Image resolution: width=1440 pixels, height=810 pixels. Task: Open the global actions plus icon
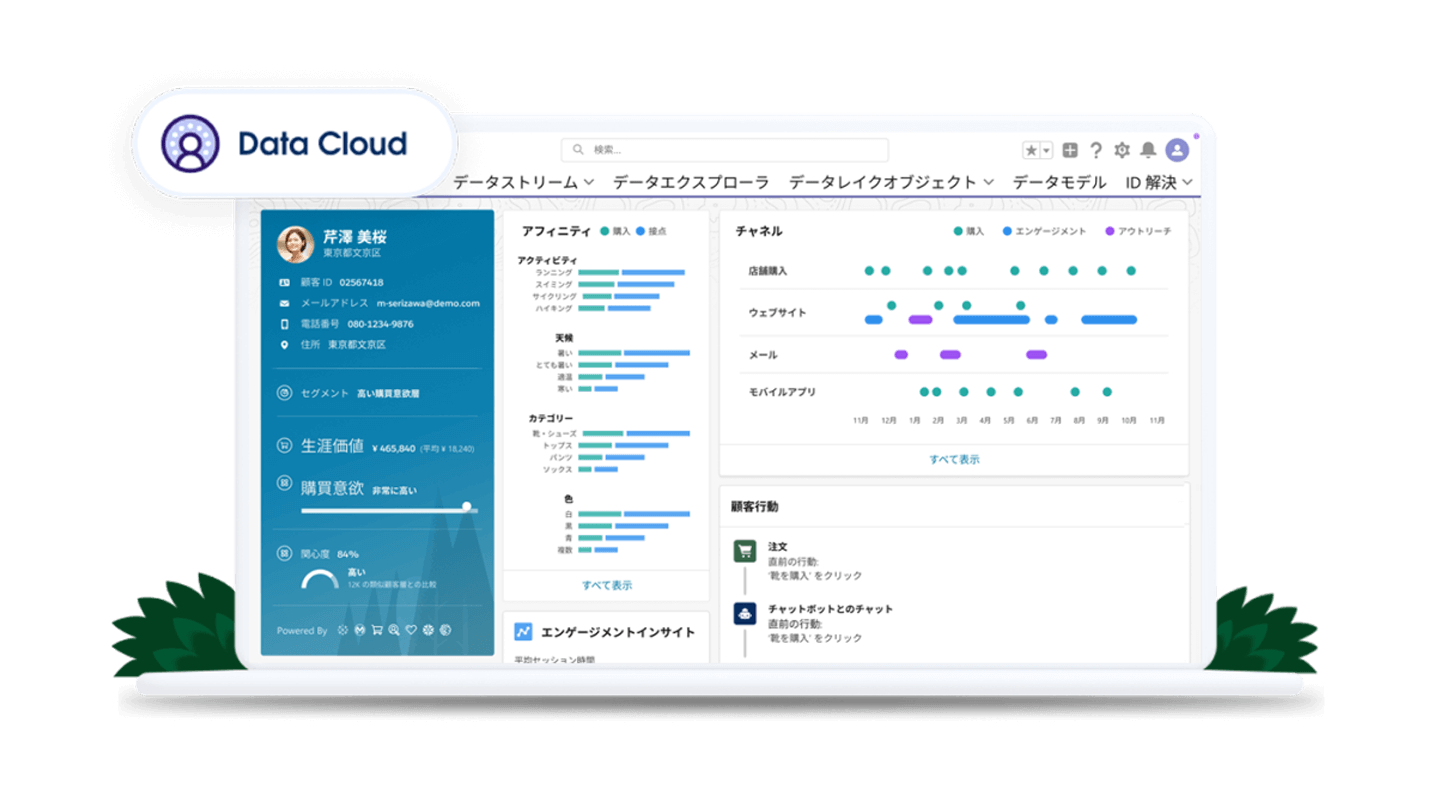click(1070, 150)
